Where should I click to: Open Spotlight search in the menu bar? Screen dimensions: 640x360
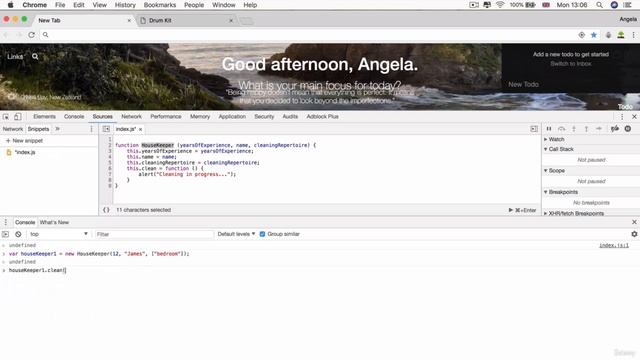pyautogui.click(x=599, y=5)
